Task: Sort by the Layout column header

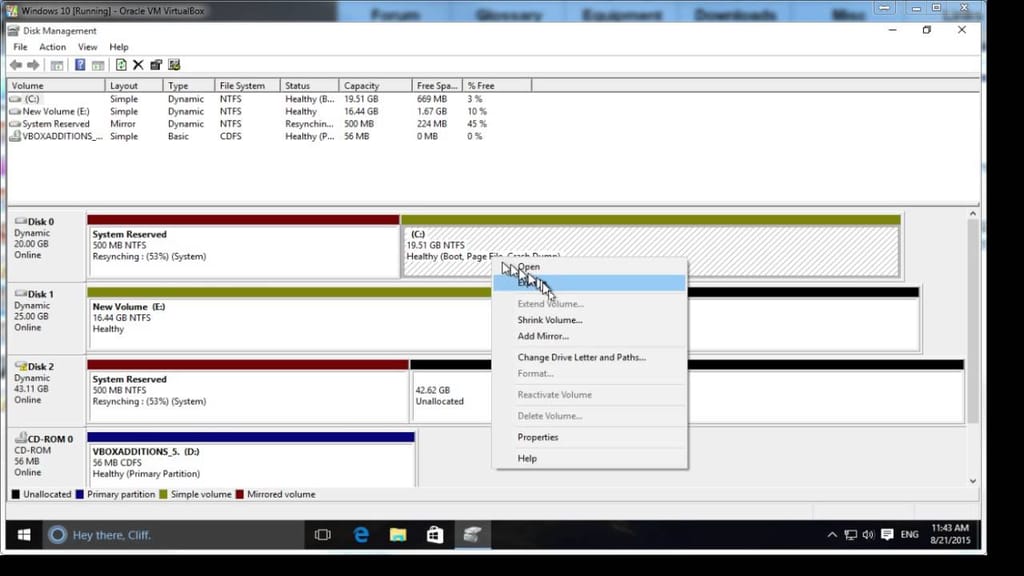Action: pos(134,86)
